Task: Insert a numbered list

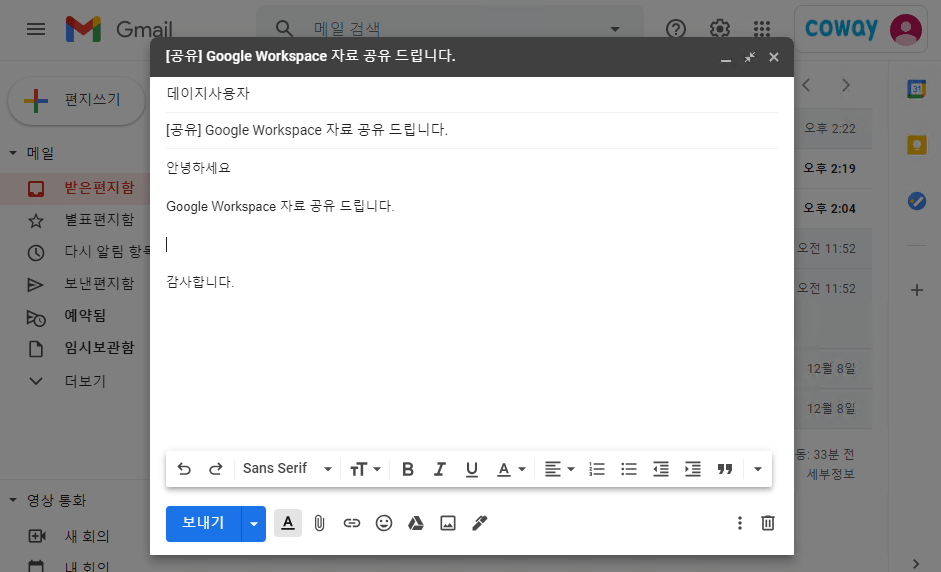Action: click(x=597, y=469)
